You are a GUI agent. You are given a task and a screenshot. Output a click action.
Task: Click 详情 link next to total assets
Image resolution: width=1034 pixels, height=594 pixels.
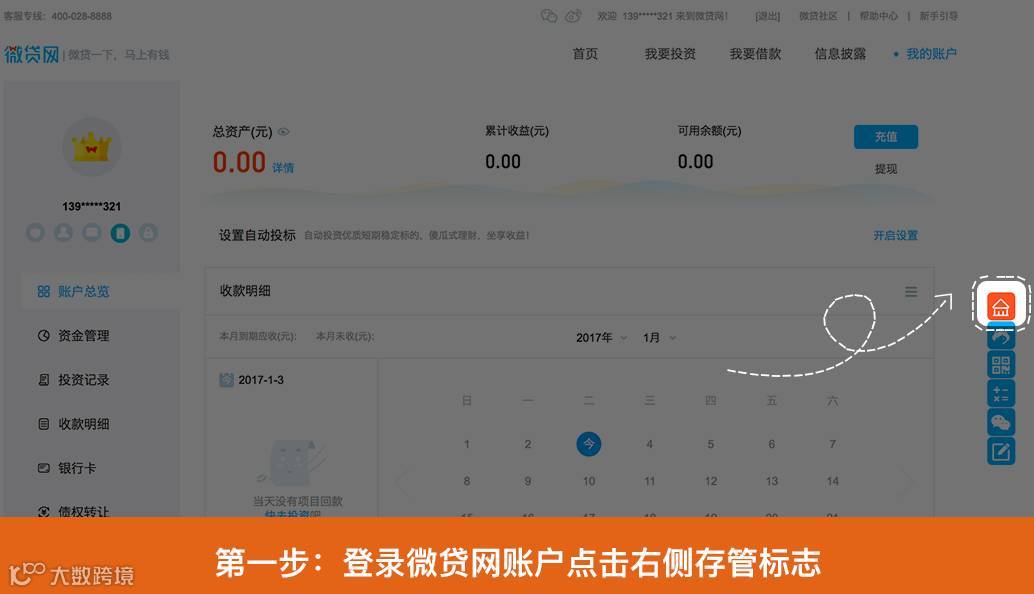pos(283,168)
